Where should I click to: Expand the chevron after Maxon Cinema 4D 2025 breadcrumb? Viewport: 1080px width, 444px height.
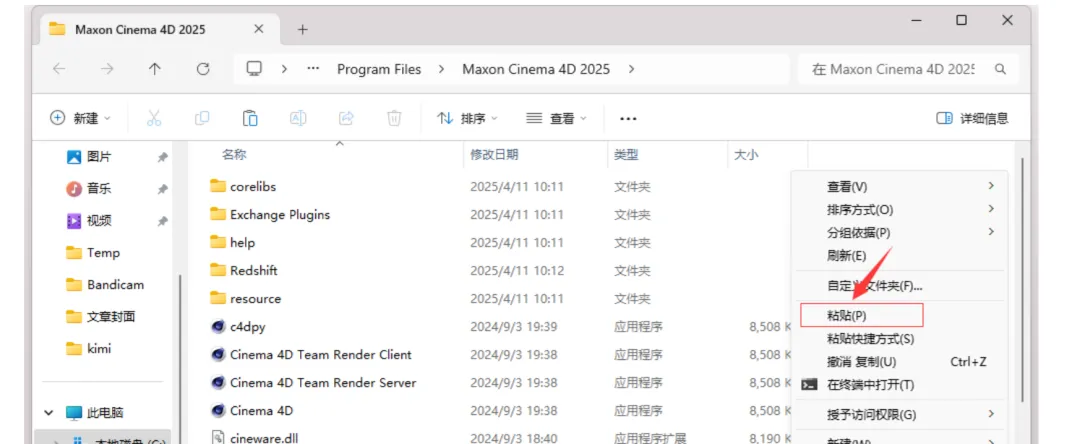coord(631,69)
